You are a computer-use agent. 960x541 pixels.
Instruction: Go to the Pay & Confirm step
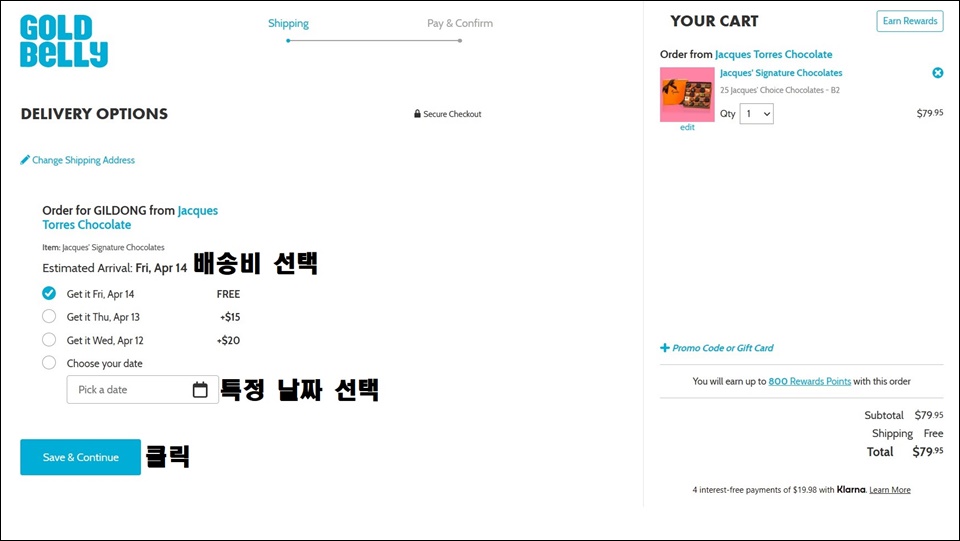pyautogui.click(x=460, y=23)
